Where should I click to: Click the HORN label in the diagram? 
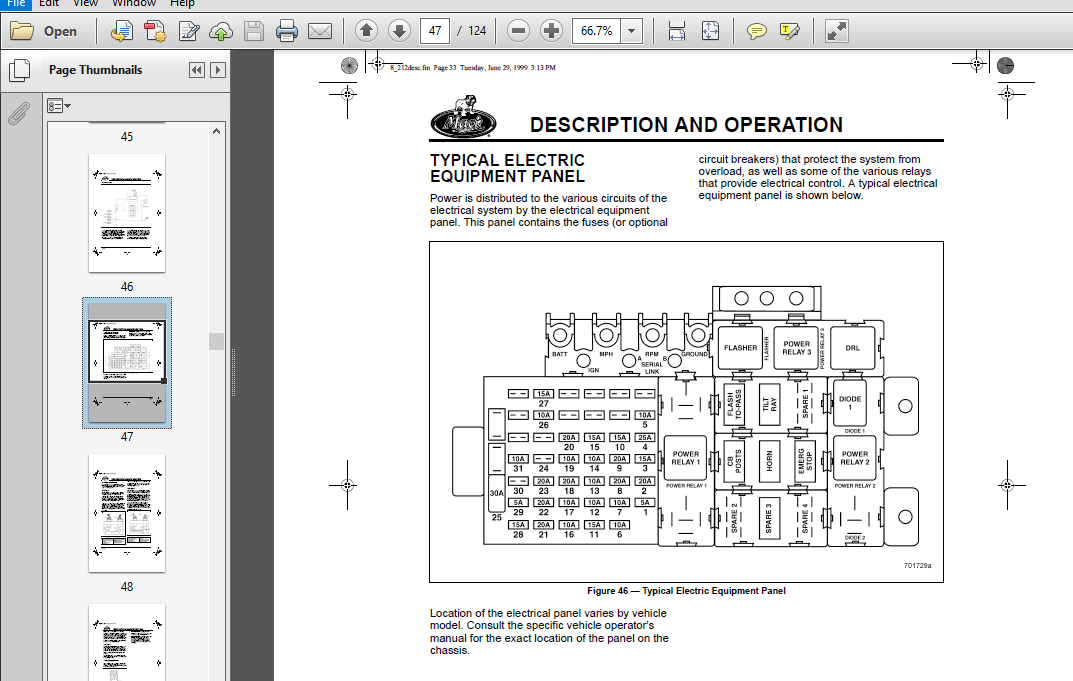coord(769,461)
